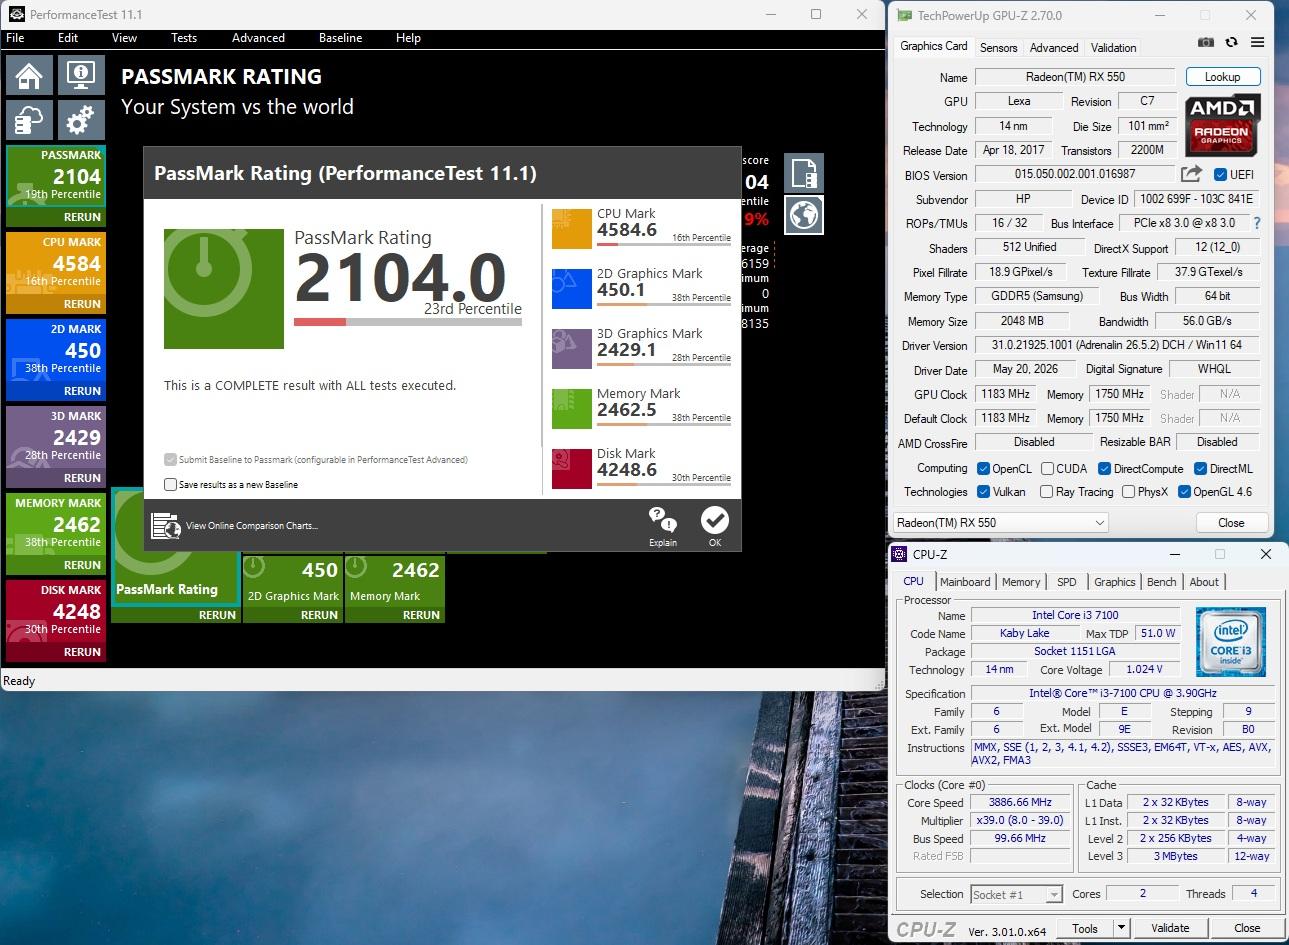Viewport: 1289px width, 945px height.
Task: Click the save results document icon
Action: click(x=804, y=173)
